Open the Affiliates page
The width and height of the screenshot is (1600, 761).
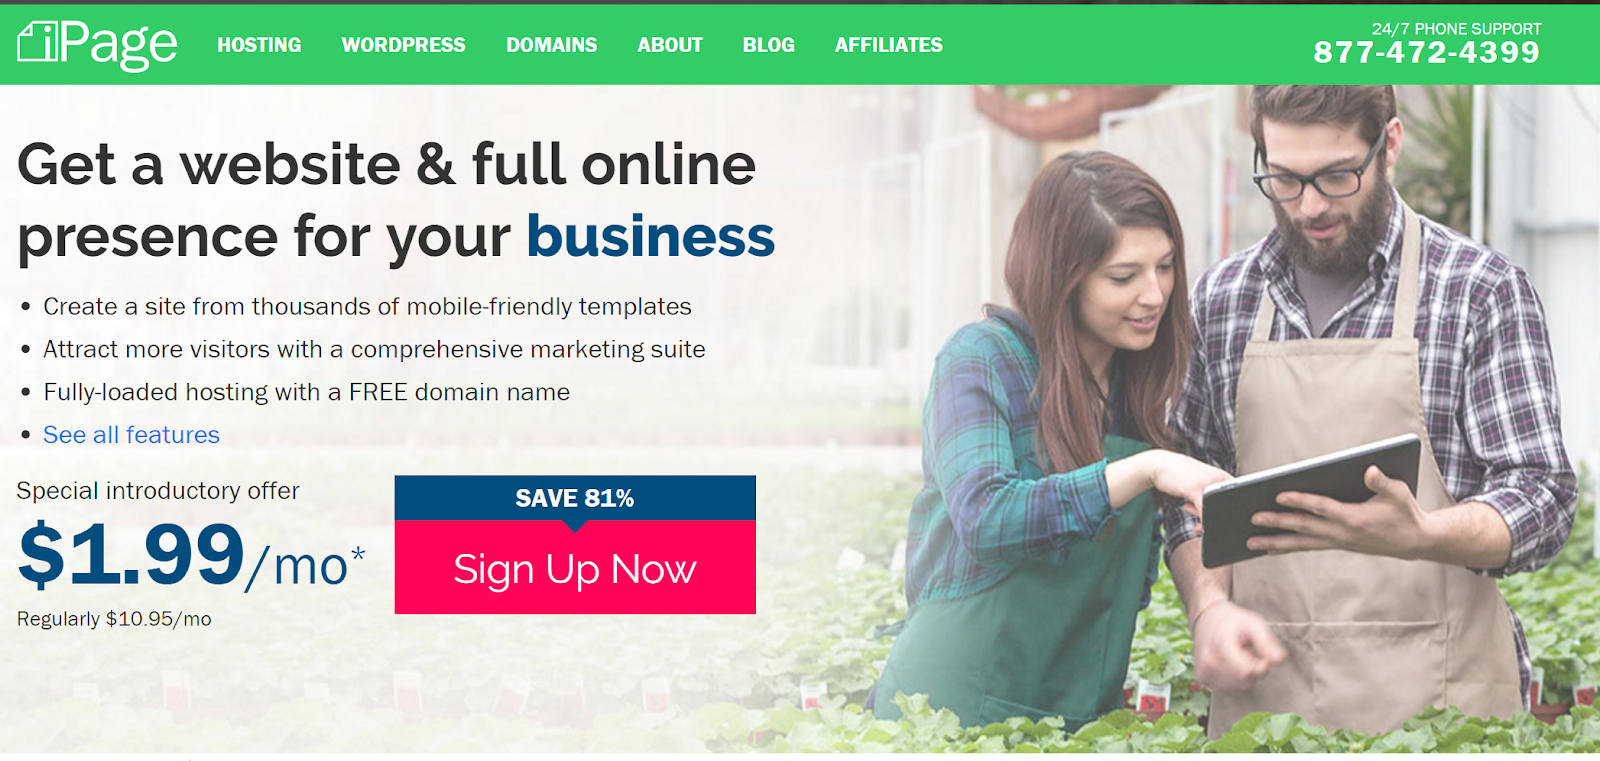point(888,45)
